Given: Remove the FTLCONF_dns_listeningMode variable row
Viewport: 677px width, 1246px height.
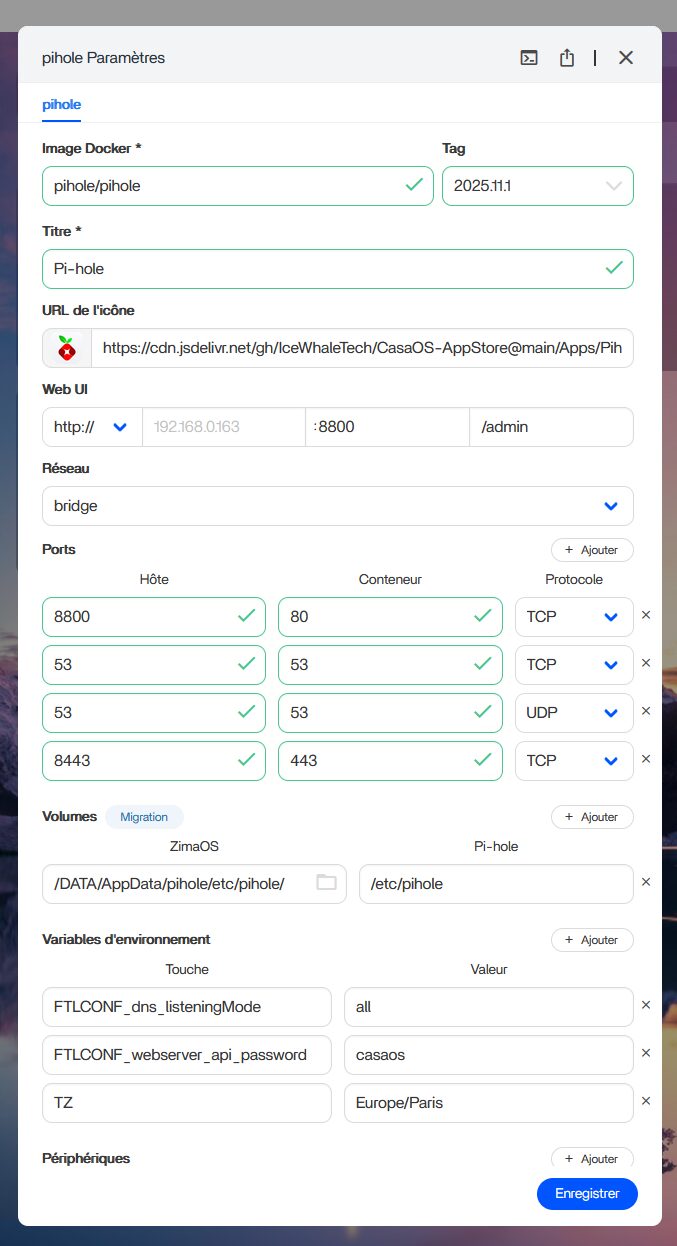Looking at the screenshot, I should [x=645, y=1005].
